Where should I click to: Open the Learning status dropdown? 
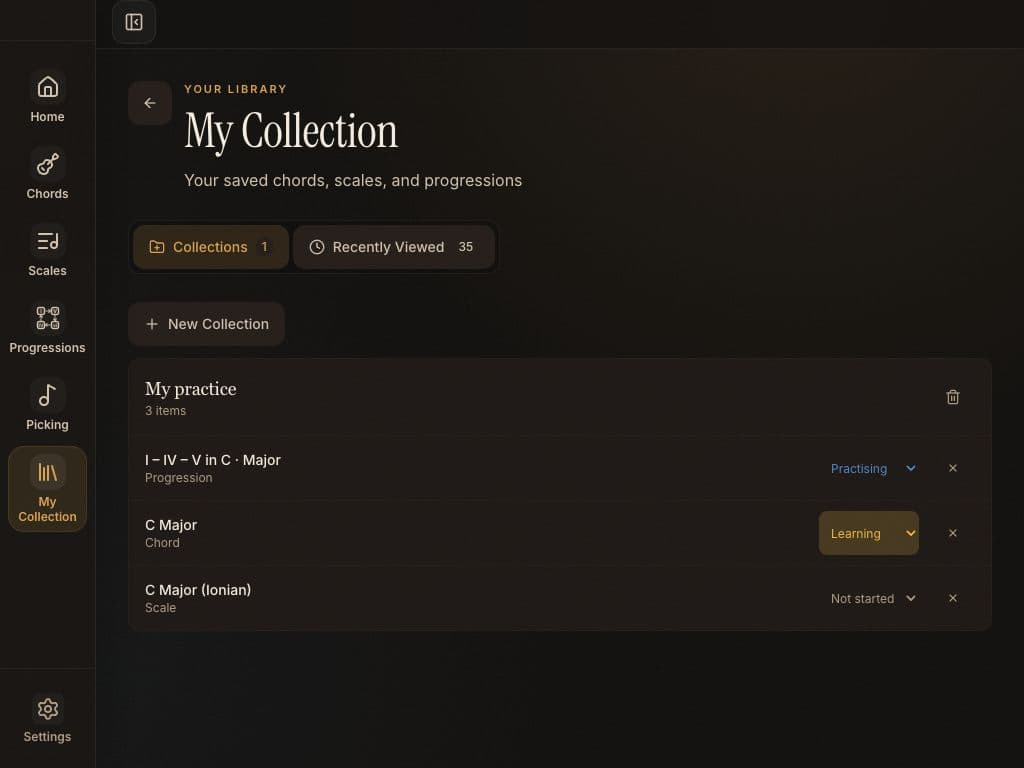click(869, 534)
